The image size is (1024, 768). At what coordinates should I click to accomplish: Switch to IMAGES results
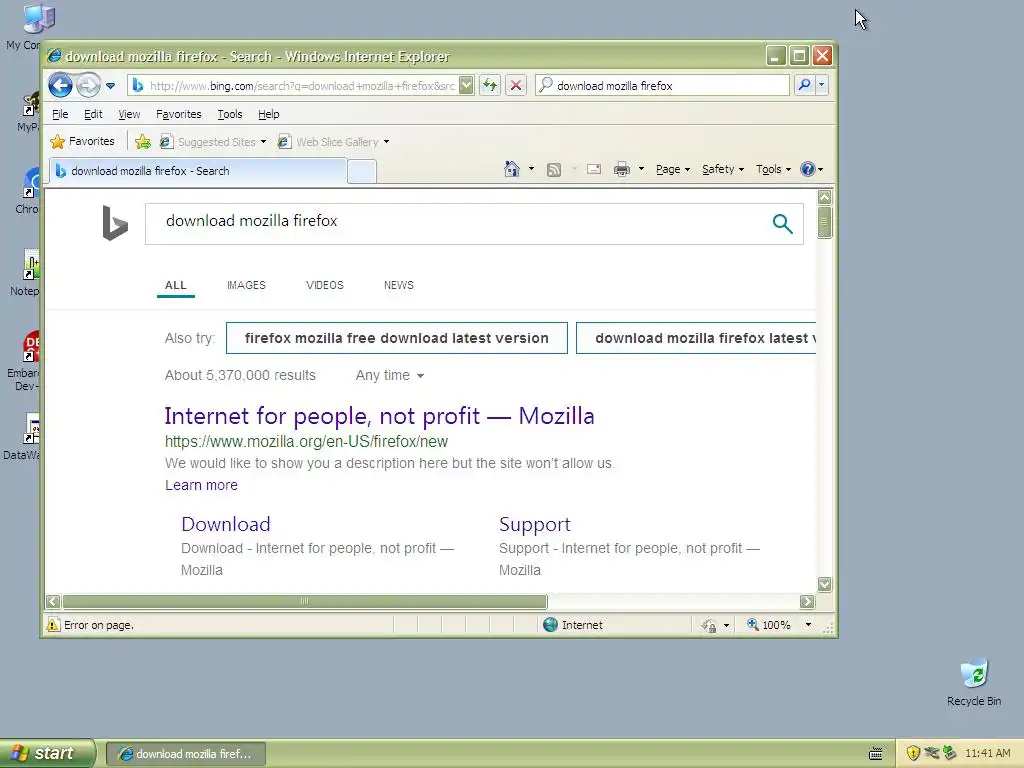click(x=246, y=285)
